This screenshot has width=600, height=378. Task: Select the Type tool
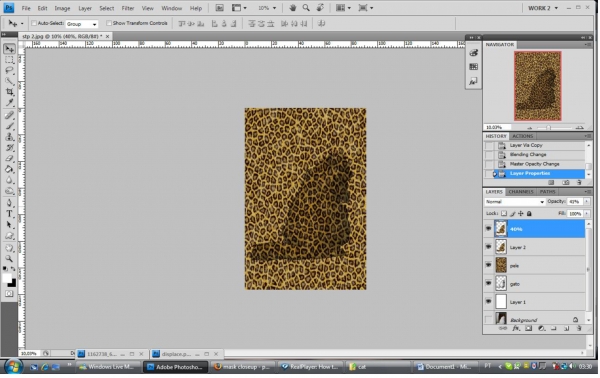9,214
